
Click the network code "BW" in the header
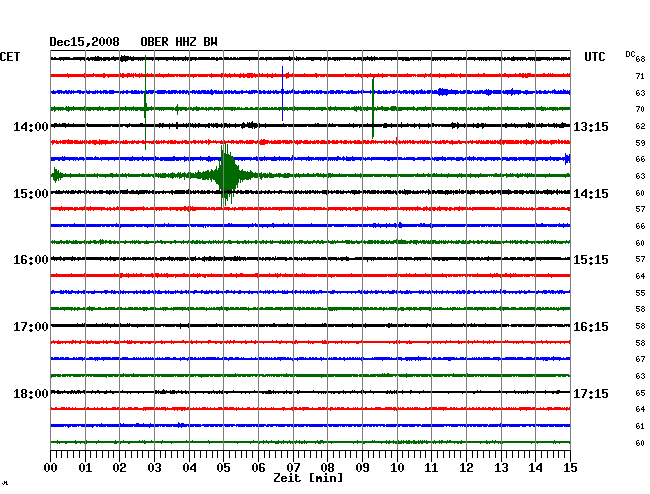click(x=210, y=42)
